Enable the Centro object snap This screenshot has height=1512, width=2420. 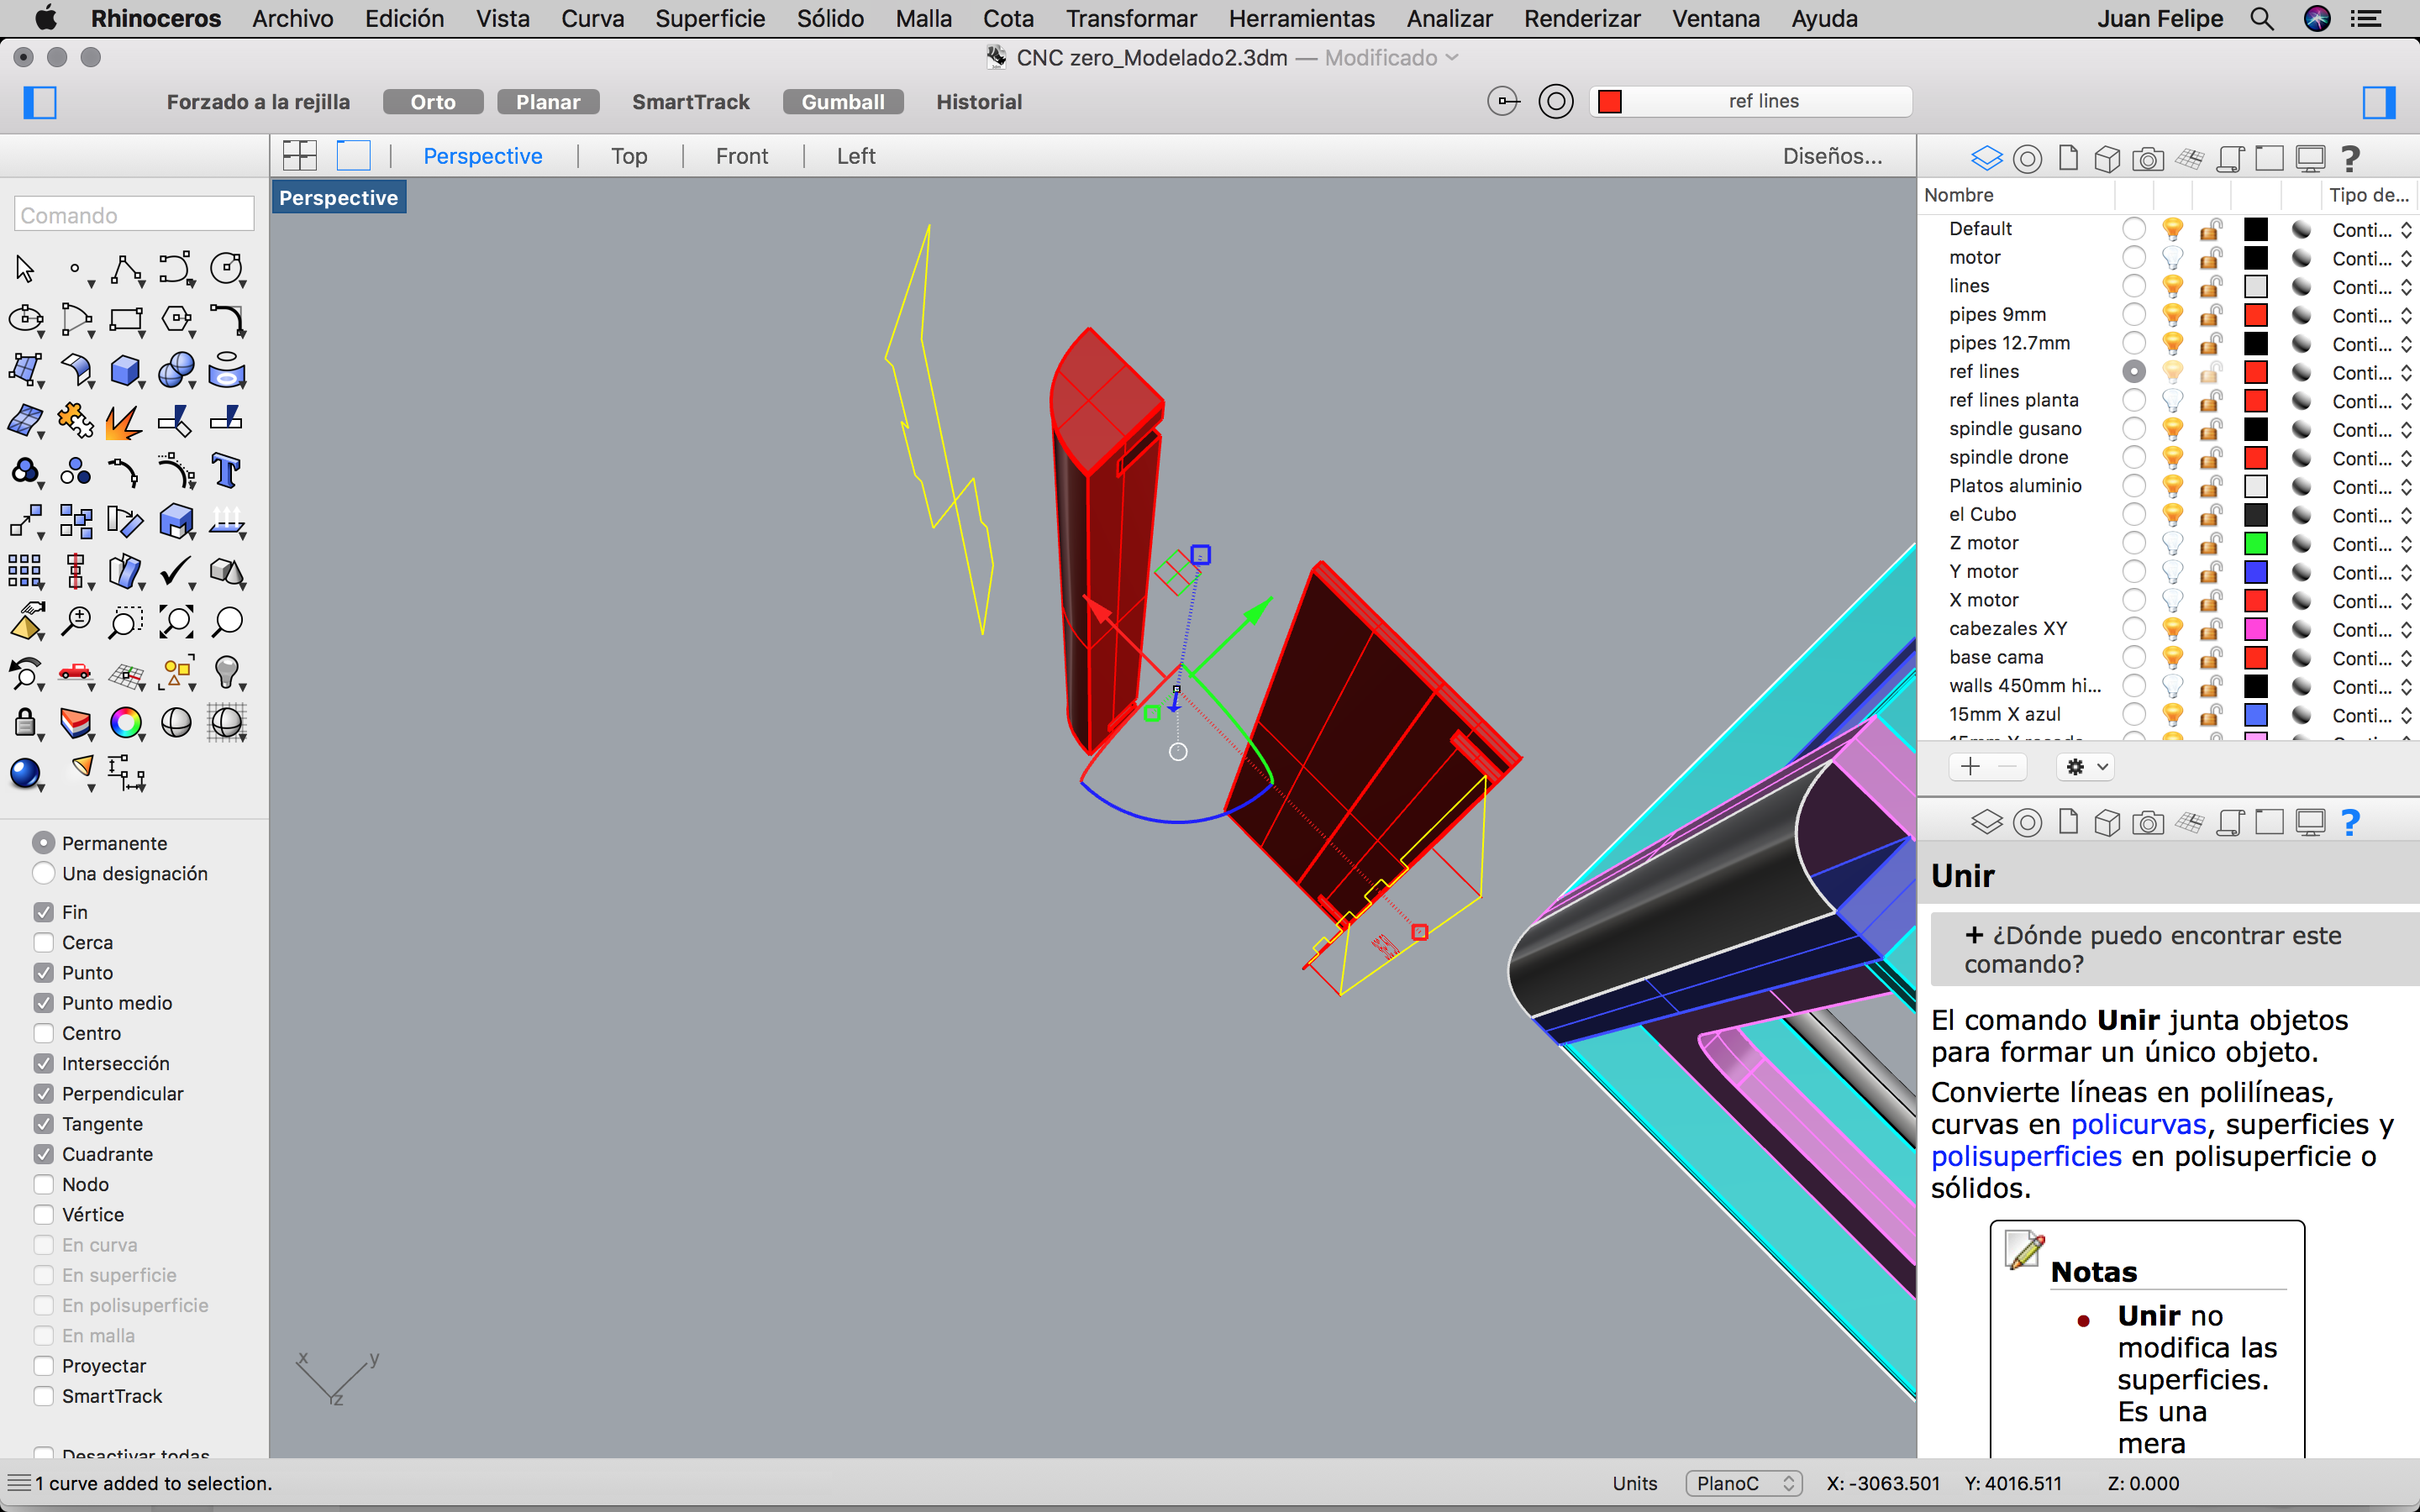44,1033
